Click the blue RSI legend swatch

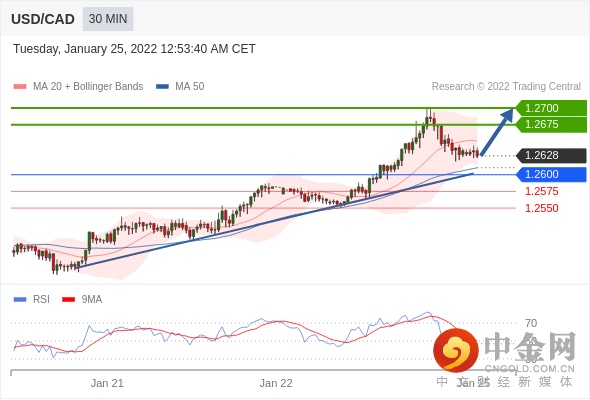20,300
